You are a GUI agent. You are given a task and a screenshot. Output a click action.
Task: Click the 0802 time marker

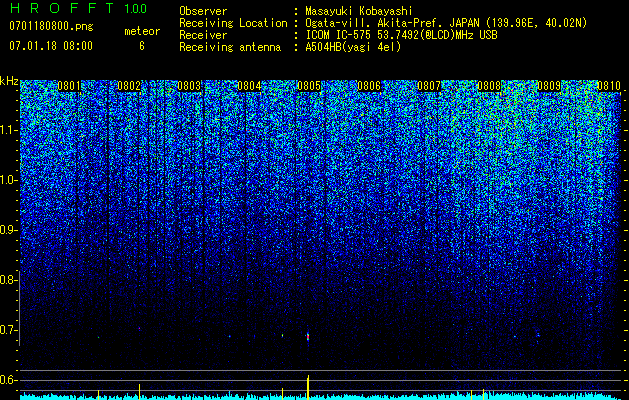129,86
